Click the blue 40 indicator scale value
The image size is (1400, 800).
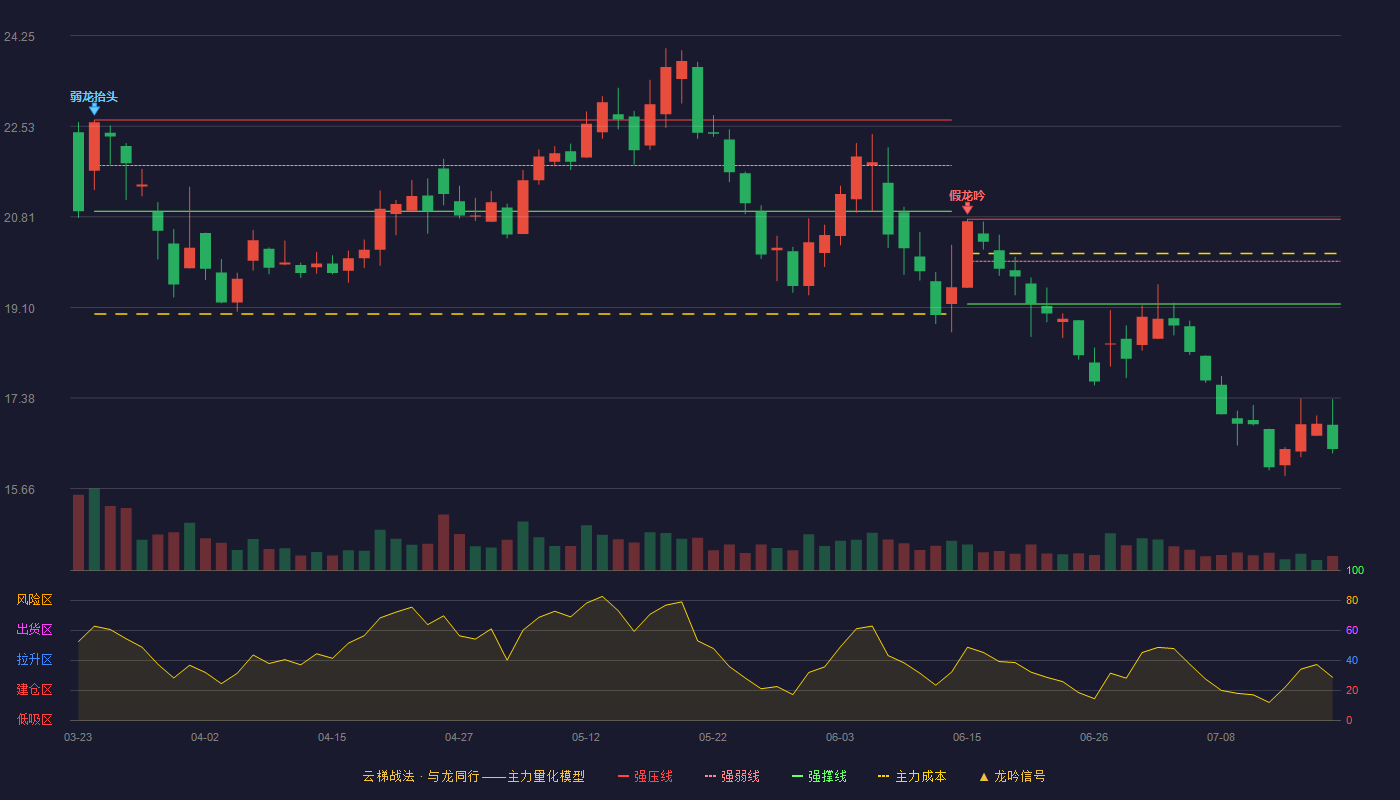(1352, 661)
